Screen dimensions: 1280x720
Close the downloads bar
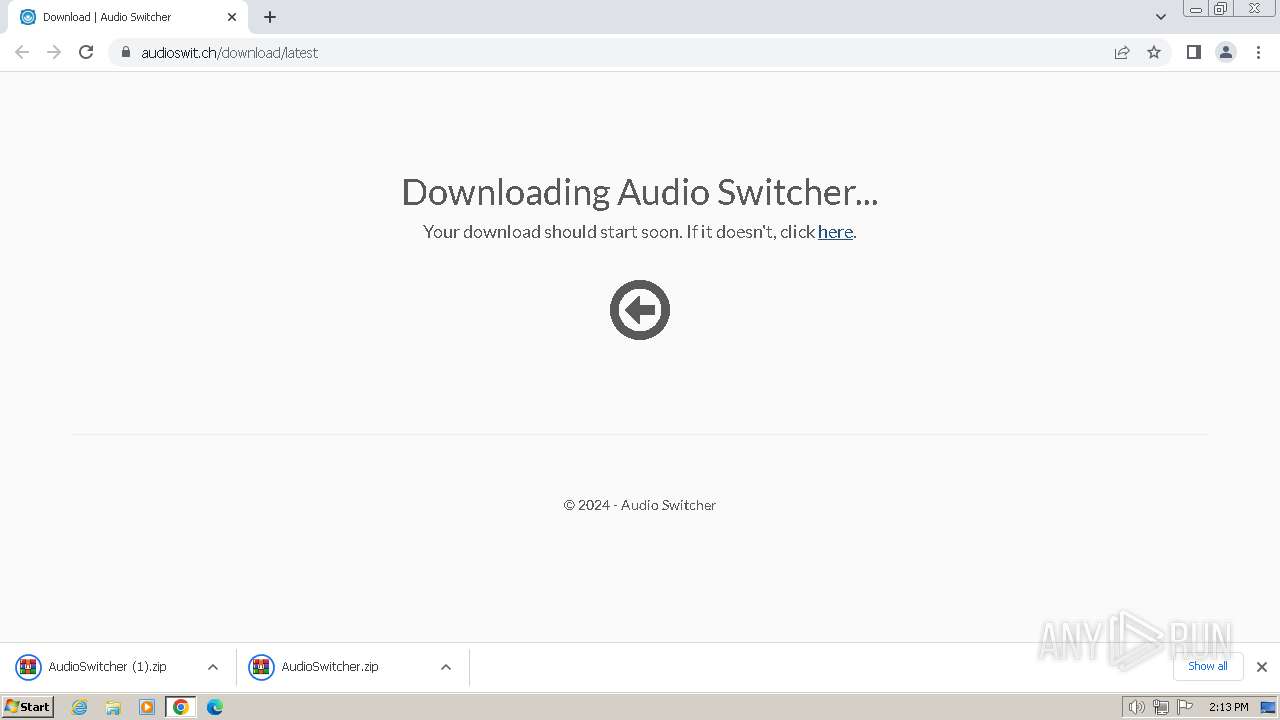click(x=1262, y=667)
